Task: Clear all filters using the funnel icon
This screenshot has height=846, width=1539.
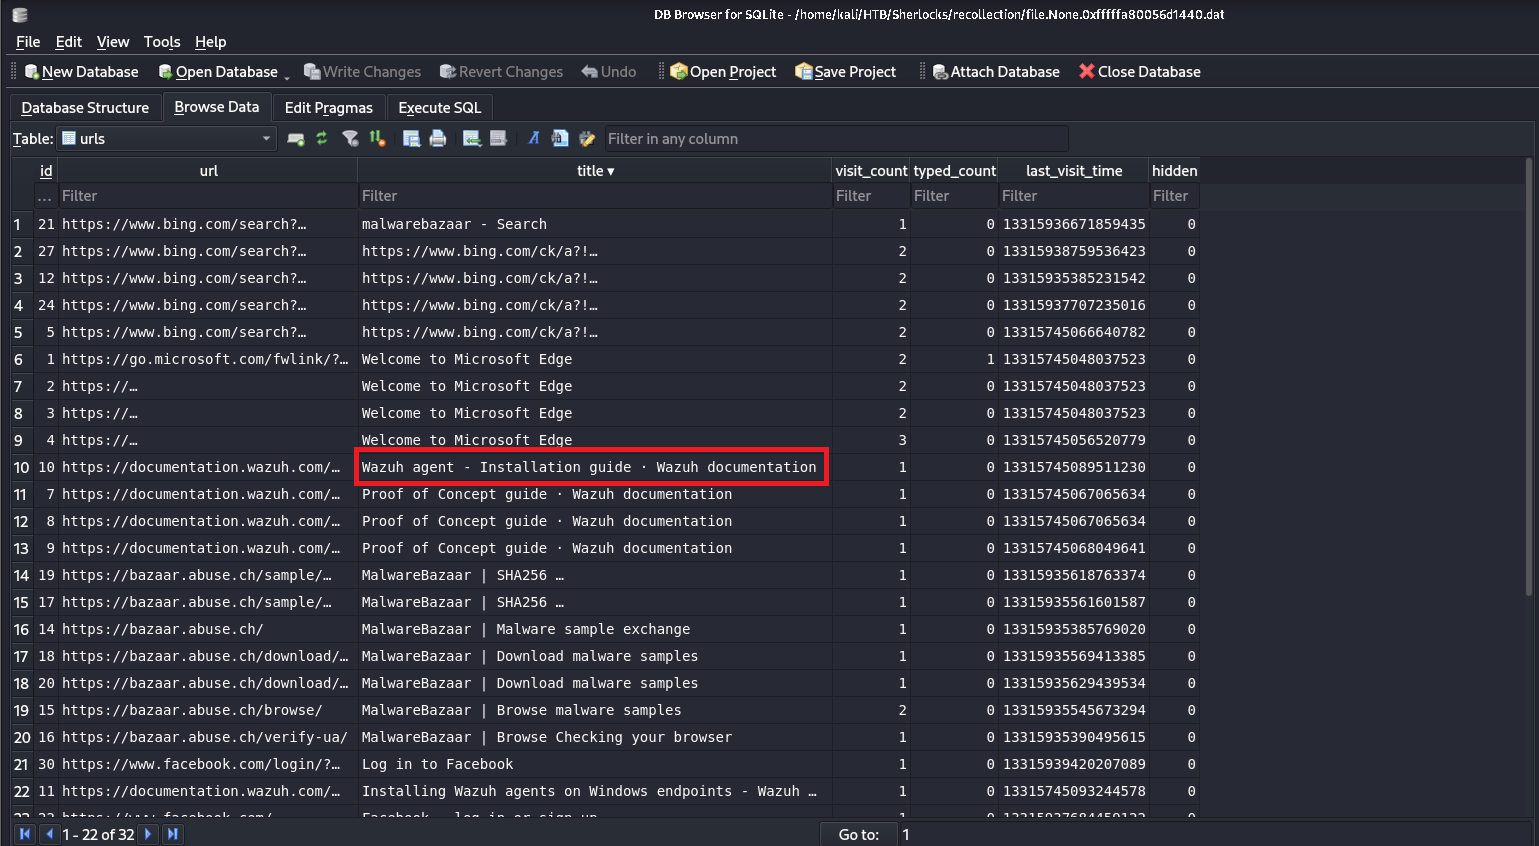Action: [350, 139]
